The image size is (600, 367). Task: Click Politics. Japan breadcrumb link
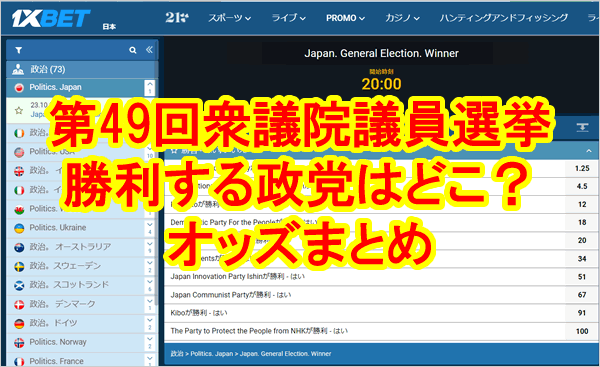(x=212, y=354)
